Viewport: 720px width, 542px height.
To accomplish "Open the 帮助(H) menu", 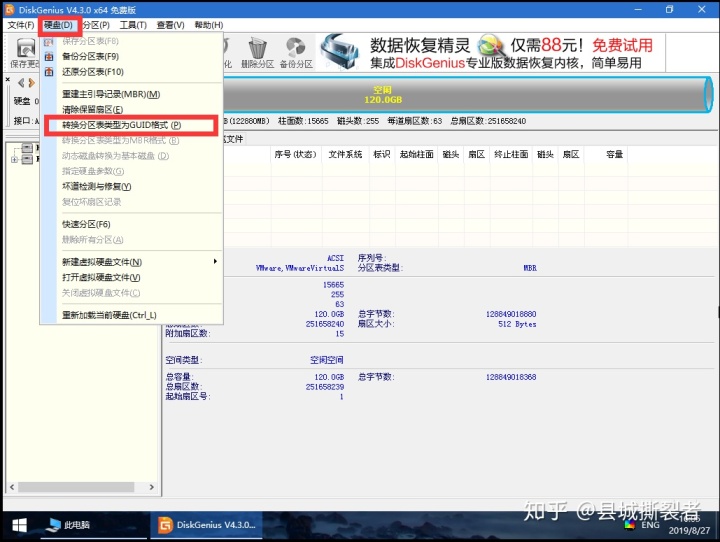I will coord(208,25).
